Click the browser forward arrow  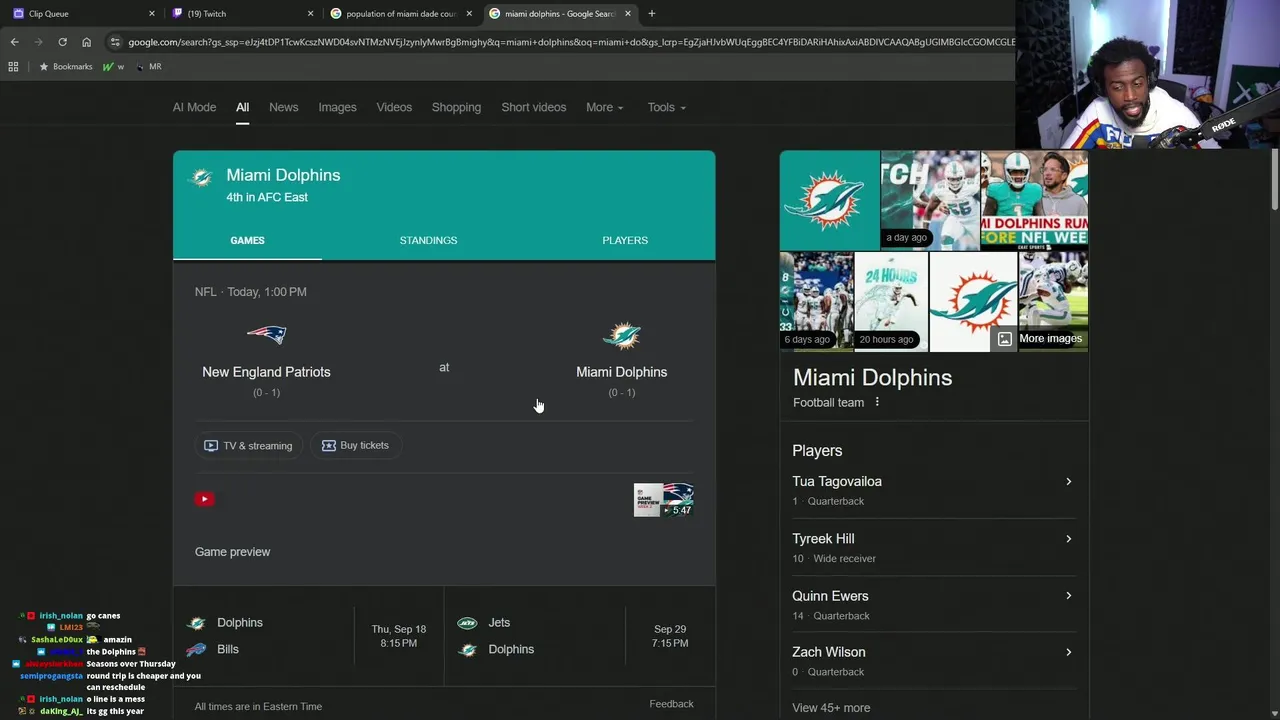point(38,42)
